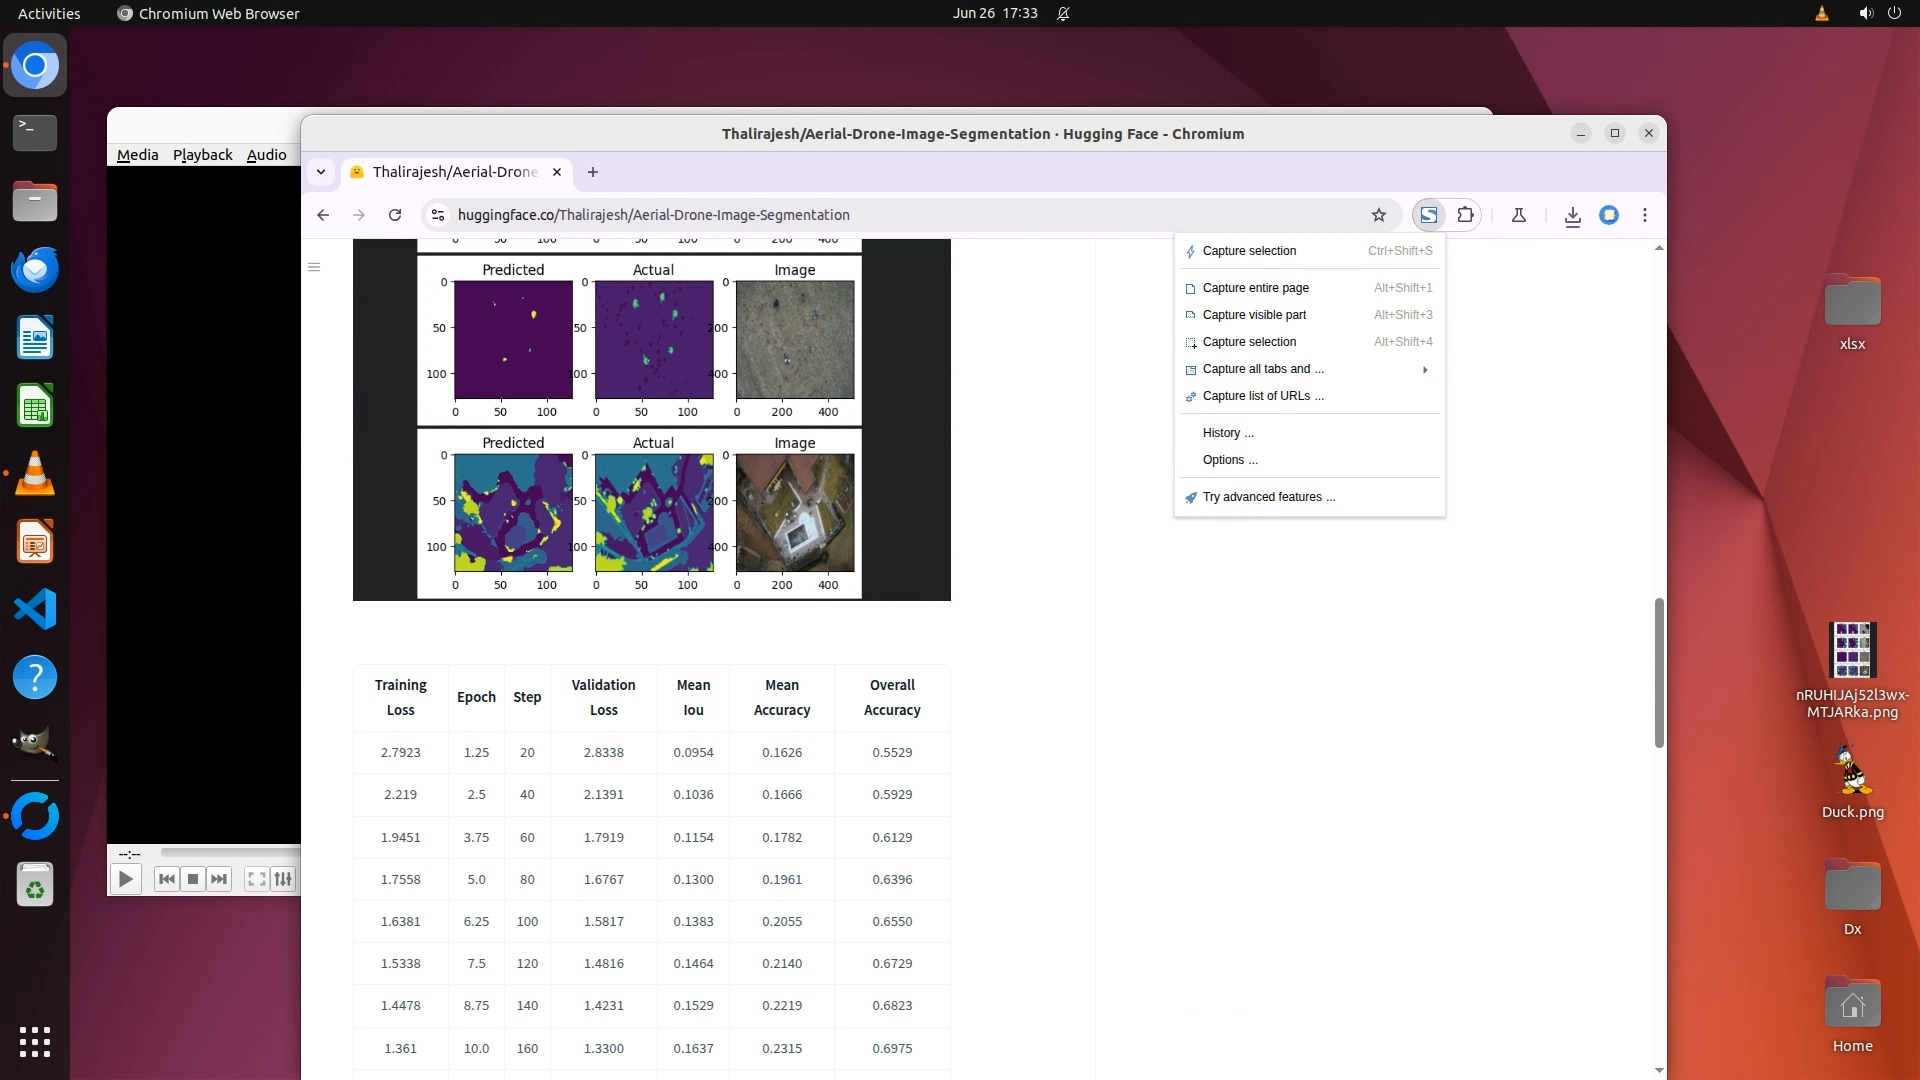The image size is (1920, 1080).
Task: Click Try advanced features link
Action: coord(1268,497)
